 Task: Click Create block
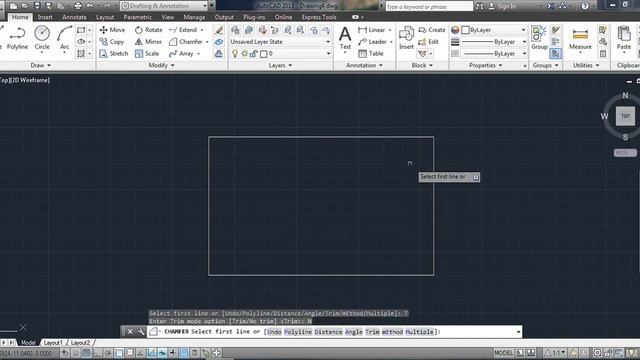(x=432, y=30)
